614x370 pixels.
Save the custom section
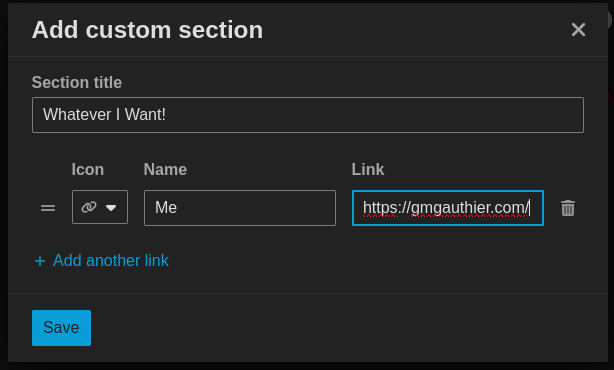(61, 328)
